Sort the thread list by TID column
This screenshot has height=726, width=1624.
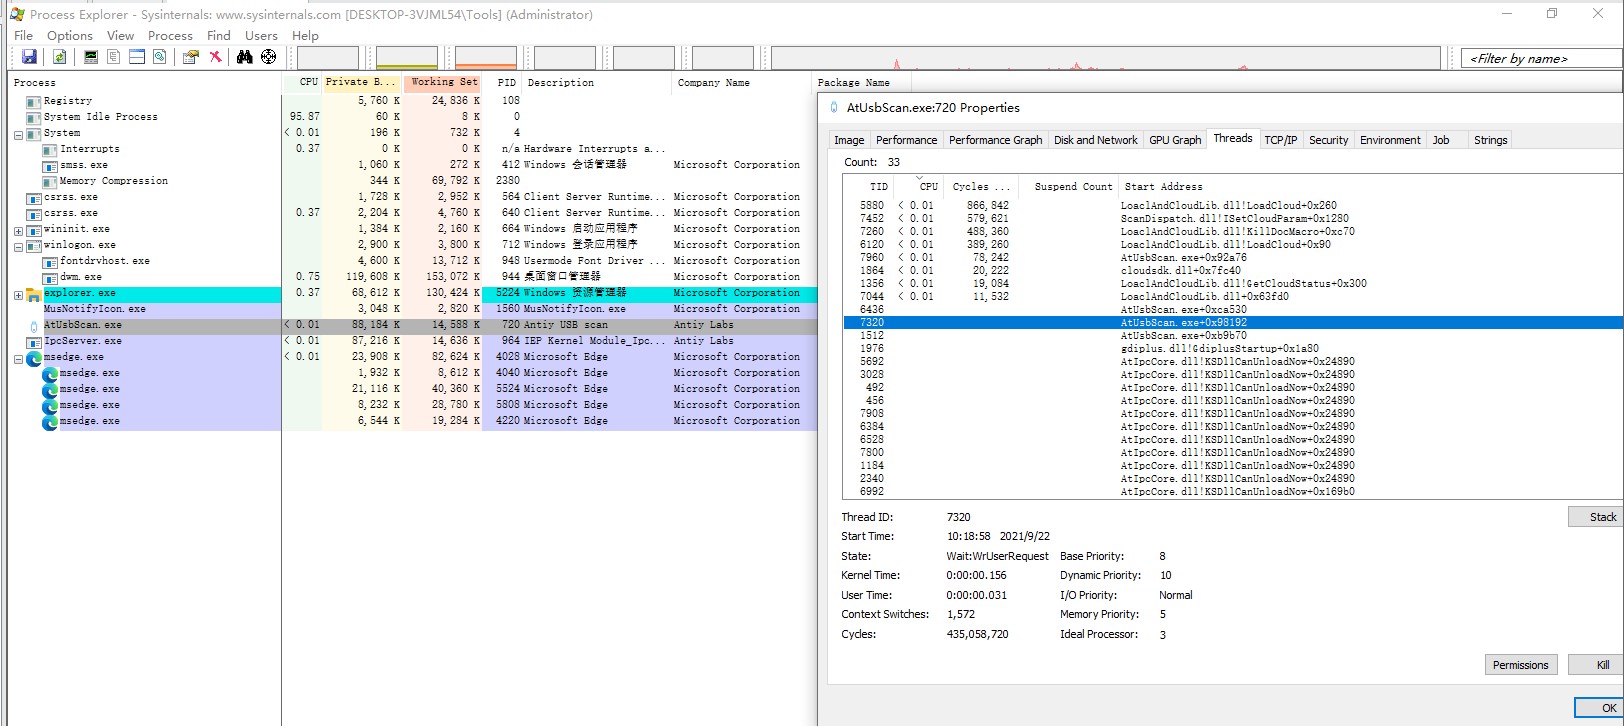click(867, 186)
